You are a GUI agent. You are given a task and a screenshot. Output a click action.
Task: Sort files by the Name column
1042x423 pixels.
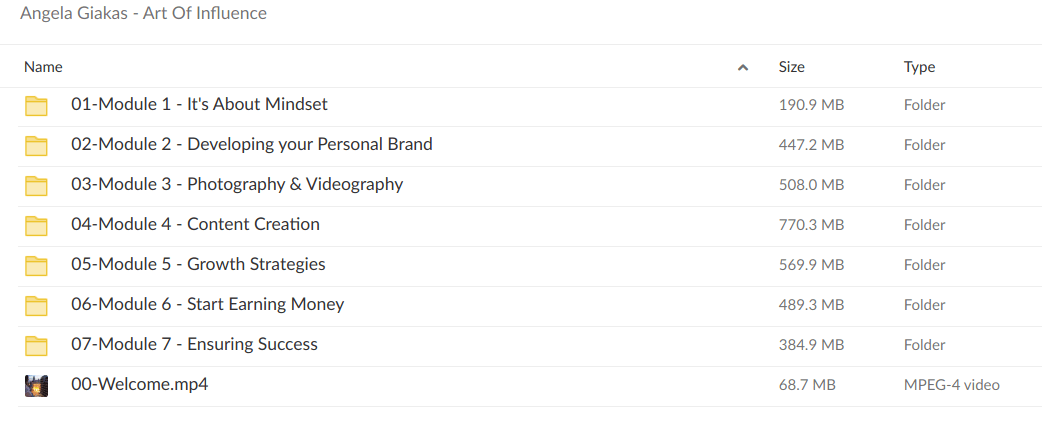tap(43, 67)
